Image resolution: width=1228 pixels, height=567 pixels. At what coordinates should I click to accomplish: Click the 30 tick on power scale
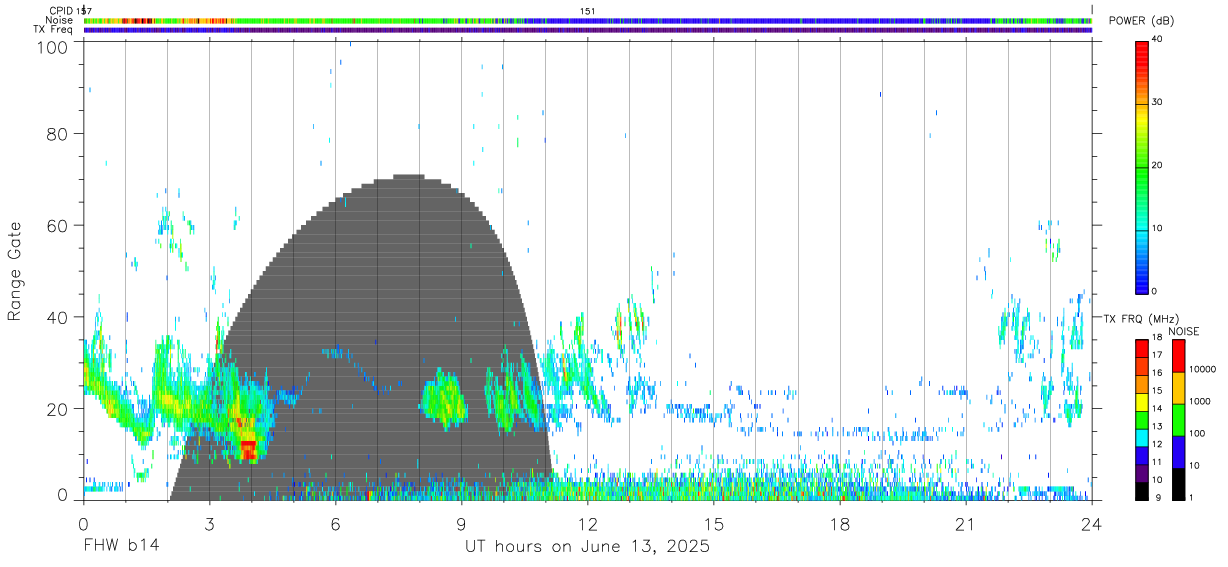1156,102
